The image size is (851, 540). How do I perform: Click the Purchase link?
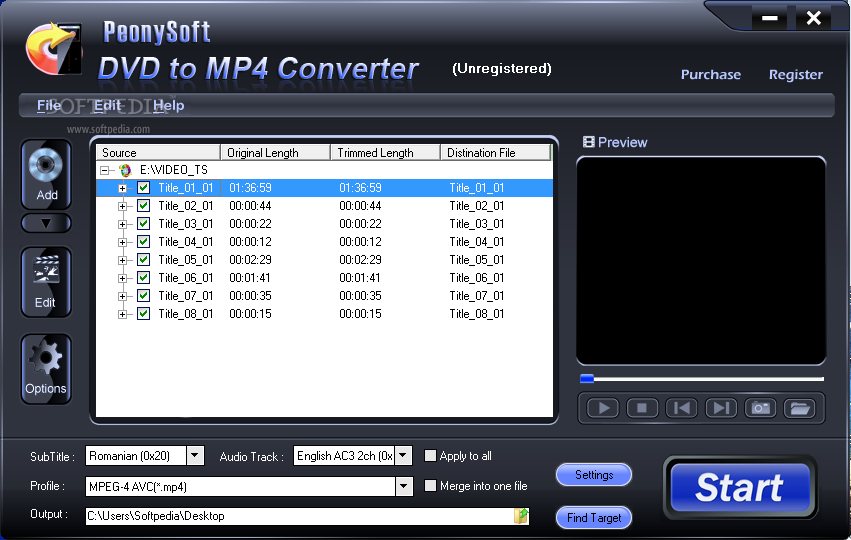coord(710,74)
